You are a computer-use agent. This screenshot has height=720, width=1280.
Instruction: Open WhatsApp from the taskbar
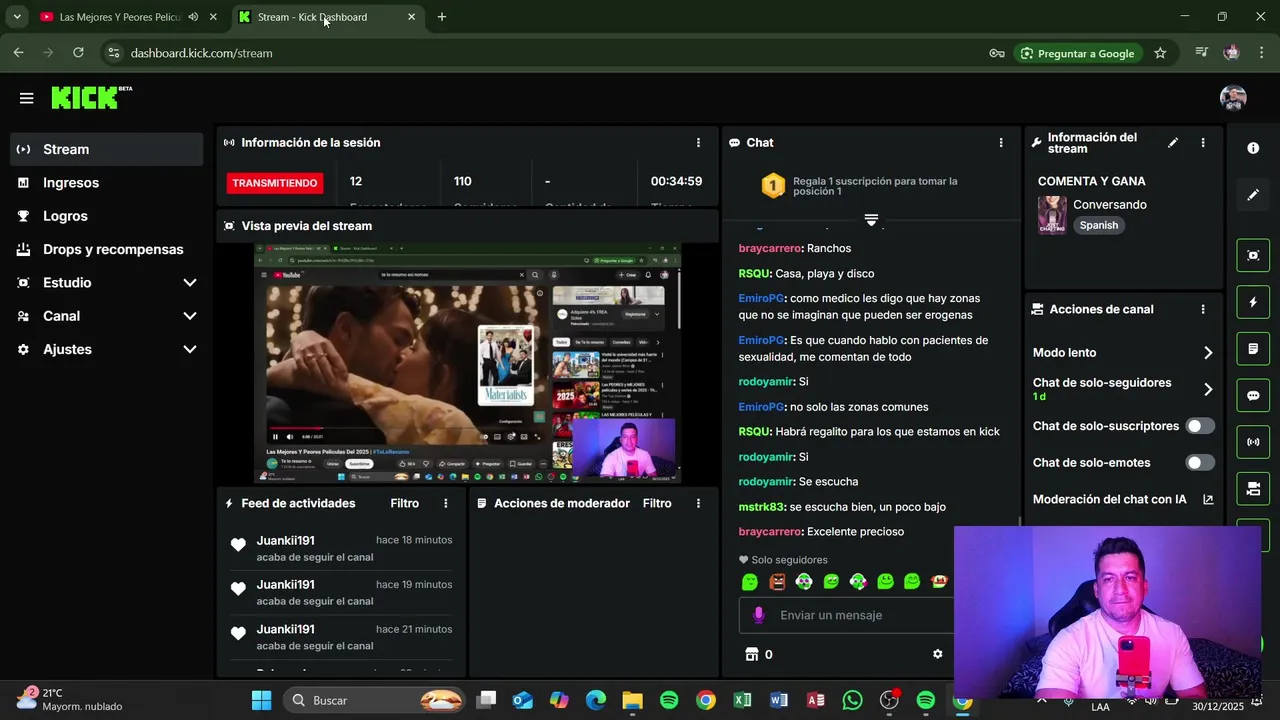click(x=852, y=700)
